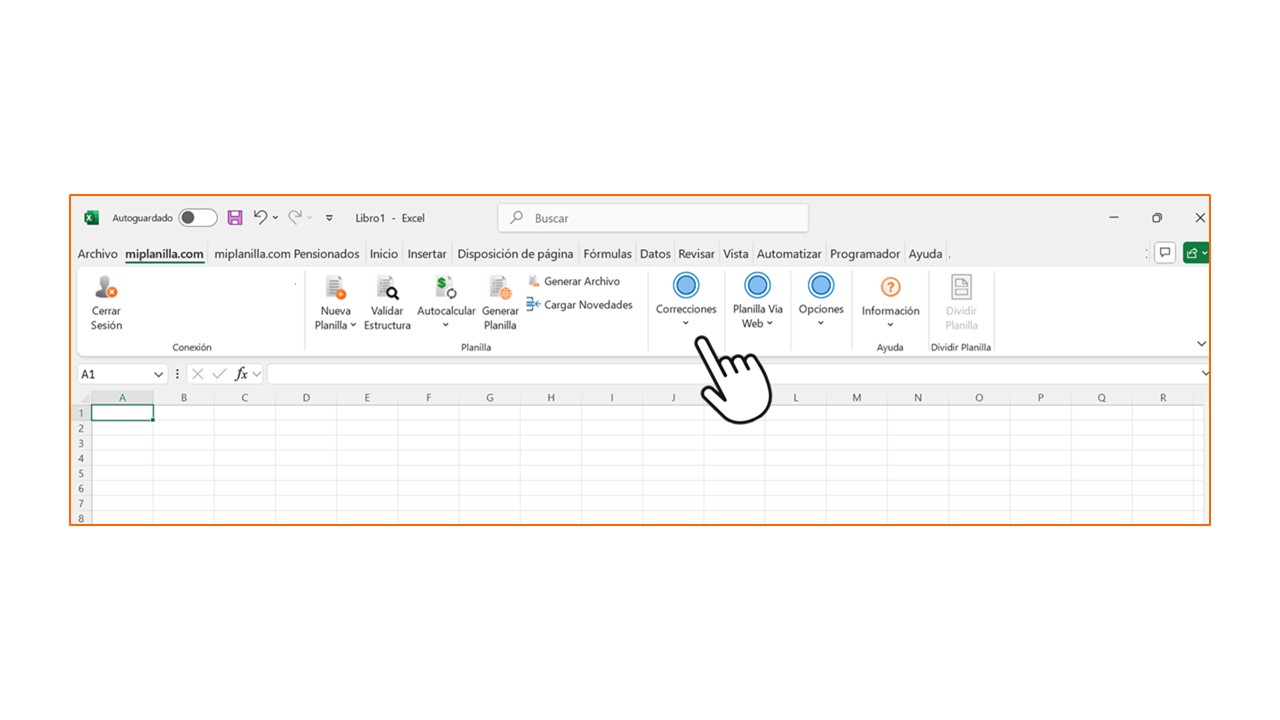The width and height of the screenshot is (1280, 720).
Task: Run Validar Estructura tool
Action: (387, 288)
